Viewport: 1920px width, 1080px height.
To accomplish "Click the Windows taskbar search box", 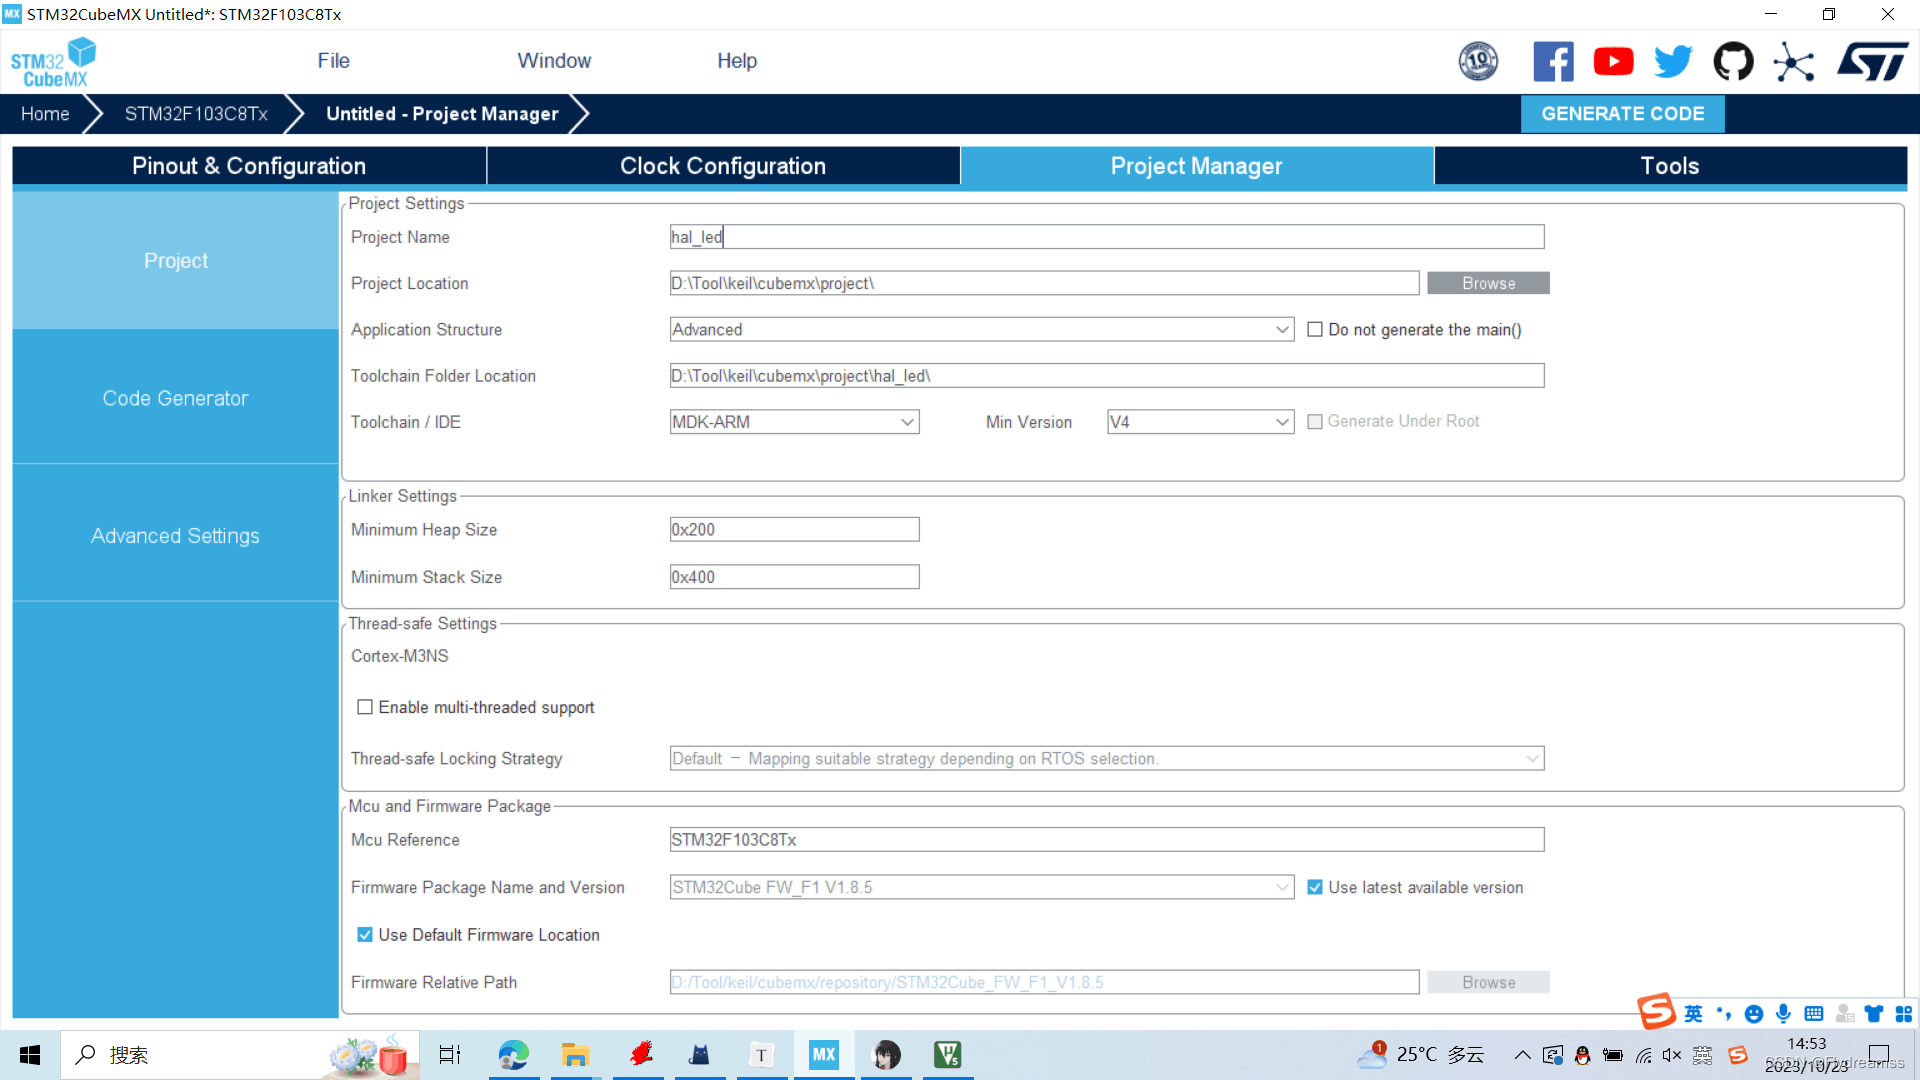I will (240, 1055).
